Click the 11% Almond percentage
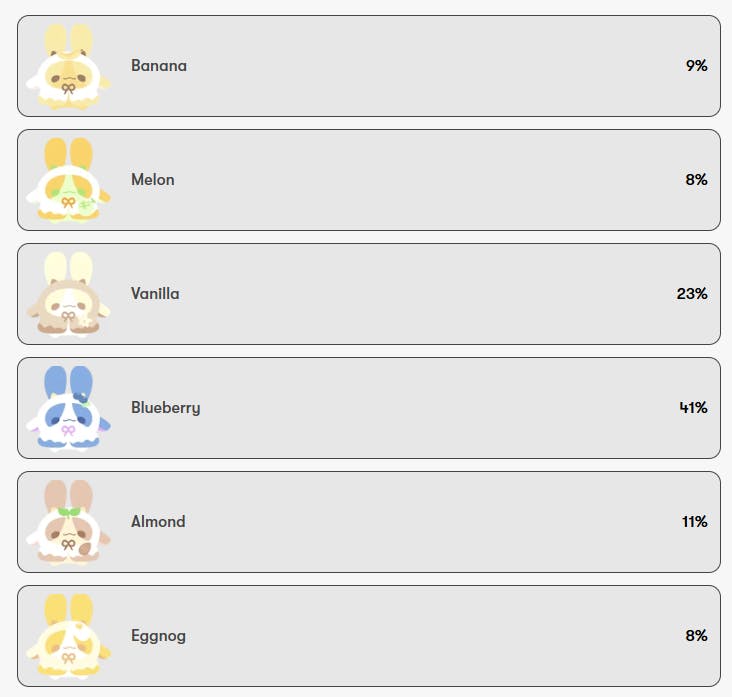The height and width of the screenshot is (697, 732). point(694,522)
